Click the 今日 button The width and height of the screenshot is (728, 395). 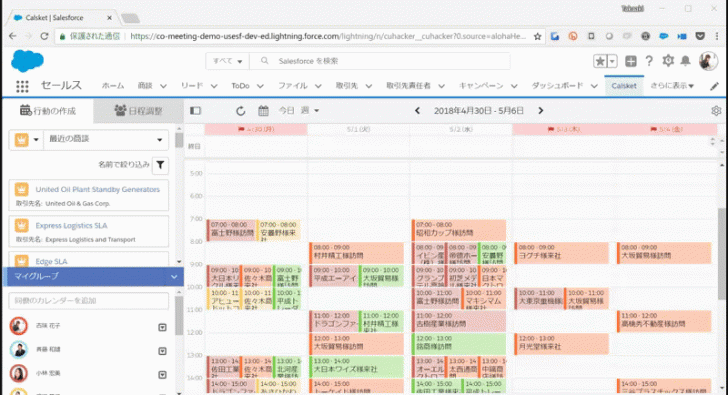click(x=286, y=110)
